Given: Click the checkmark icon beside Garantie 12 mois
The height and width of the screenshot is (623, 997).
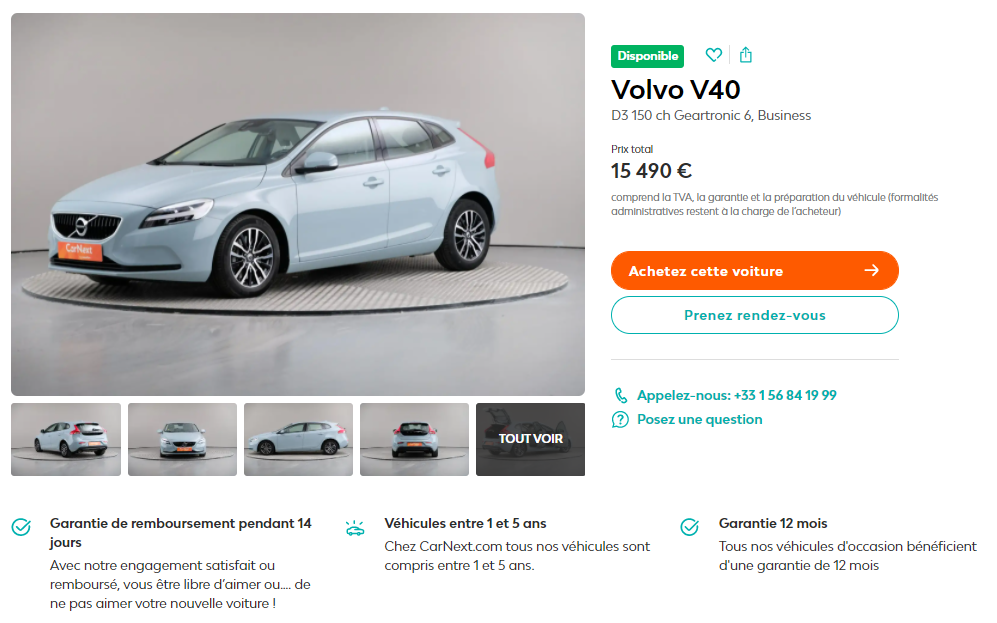Looking at the screenshot, I should [x=689, y=527].
